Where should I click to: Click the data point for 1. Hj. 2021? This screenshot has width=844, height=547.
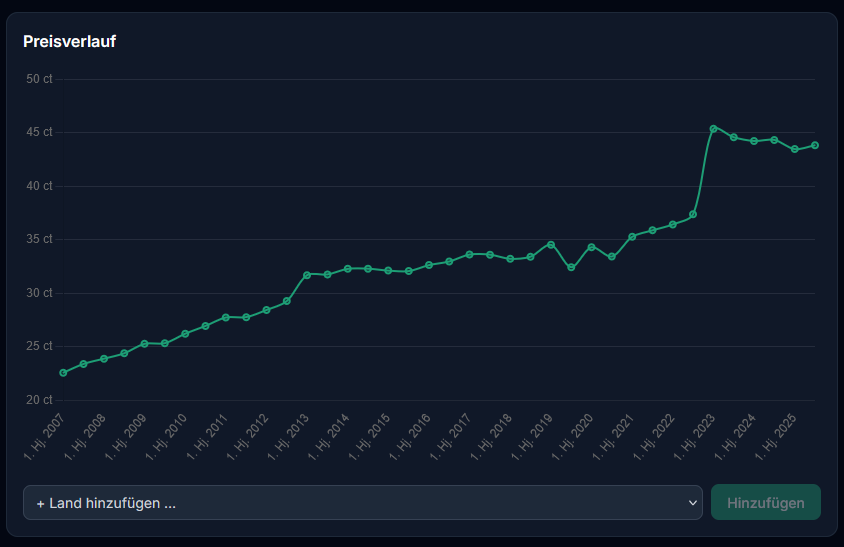point(632,236)
